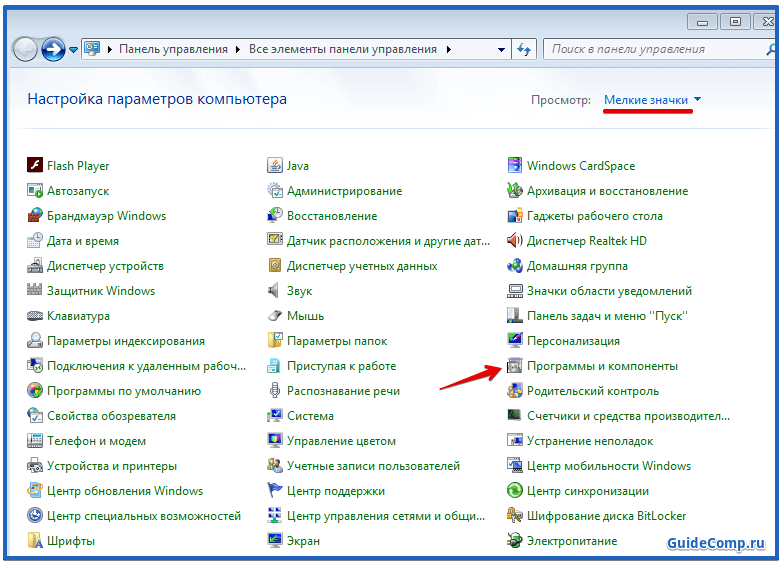Open the Параметры папок folder icon
Screen dimensions: 784x564
(274, 340)
